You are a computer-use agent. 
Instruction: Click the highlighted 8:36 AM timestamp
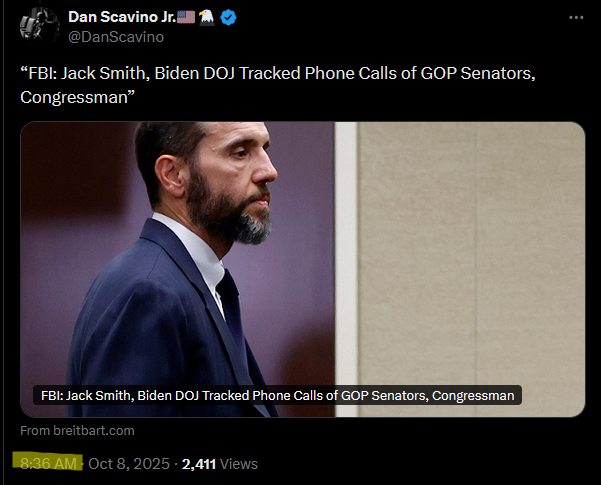(48, 464)
